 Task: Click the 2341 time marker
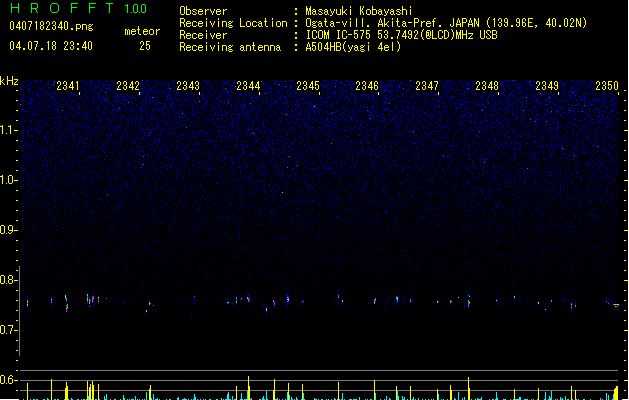pos(68,86)
